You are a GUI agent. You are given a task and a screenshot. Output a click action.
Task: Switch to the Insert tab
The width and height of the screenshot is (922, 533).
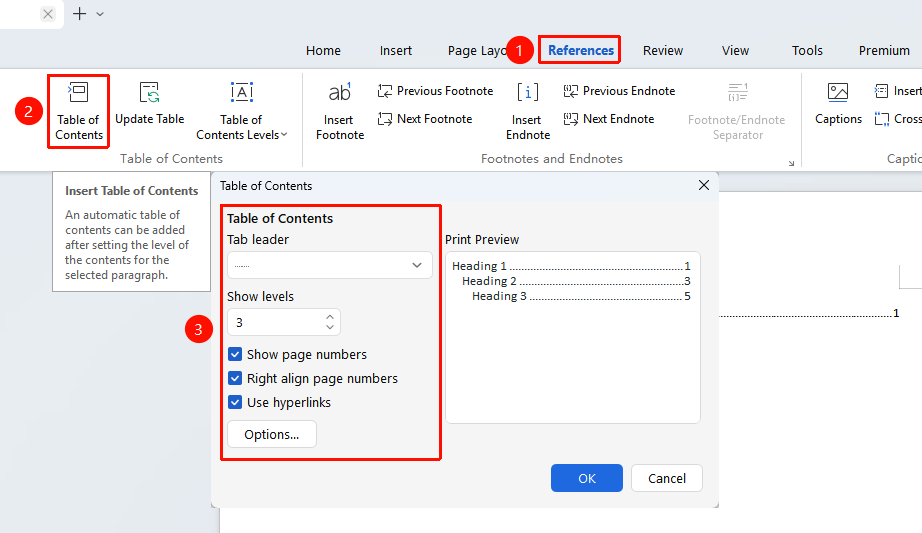pyautogui.click(x=396, y=51)
